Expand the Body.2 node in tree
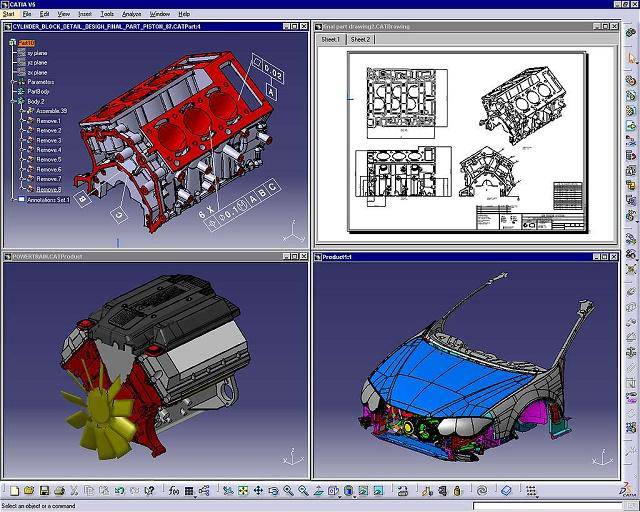640x512 pixels. (x=15, y=101)
